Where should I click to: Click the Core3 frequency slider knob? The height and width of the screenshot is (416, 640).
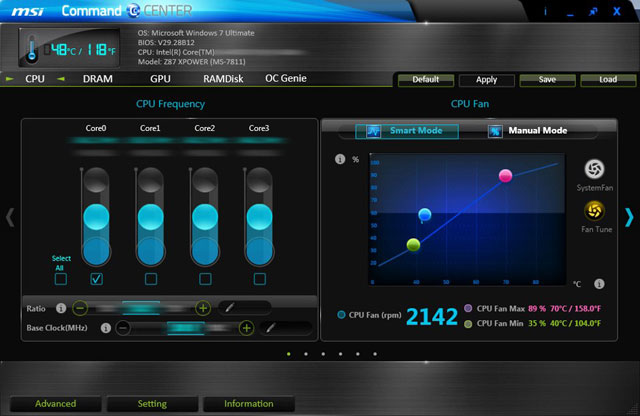click(x=259, y=217)
